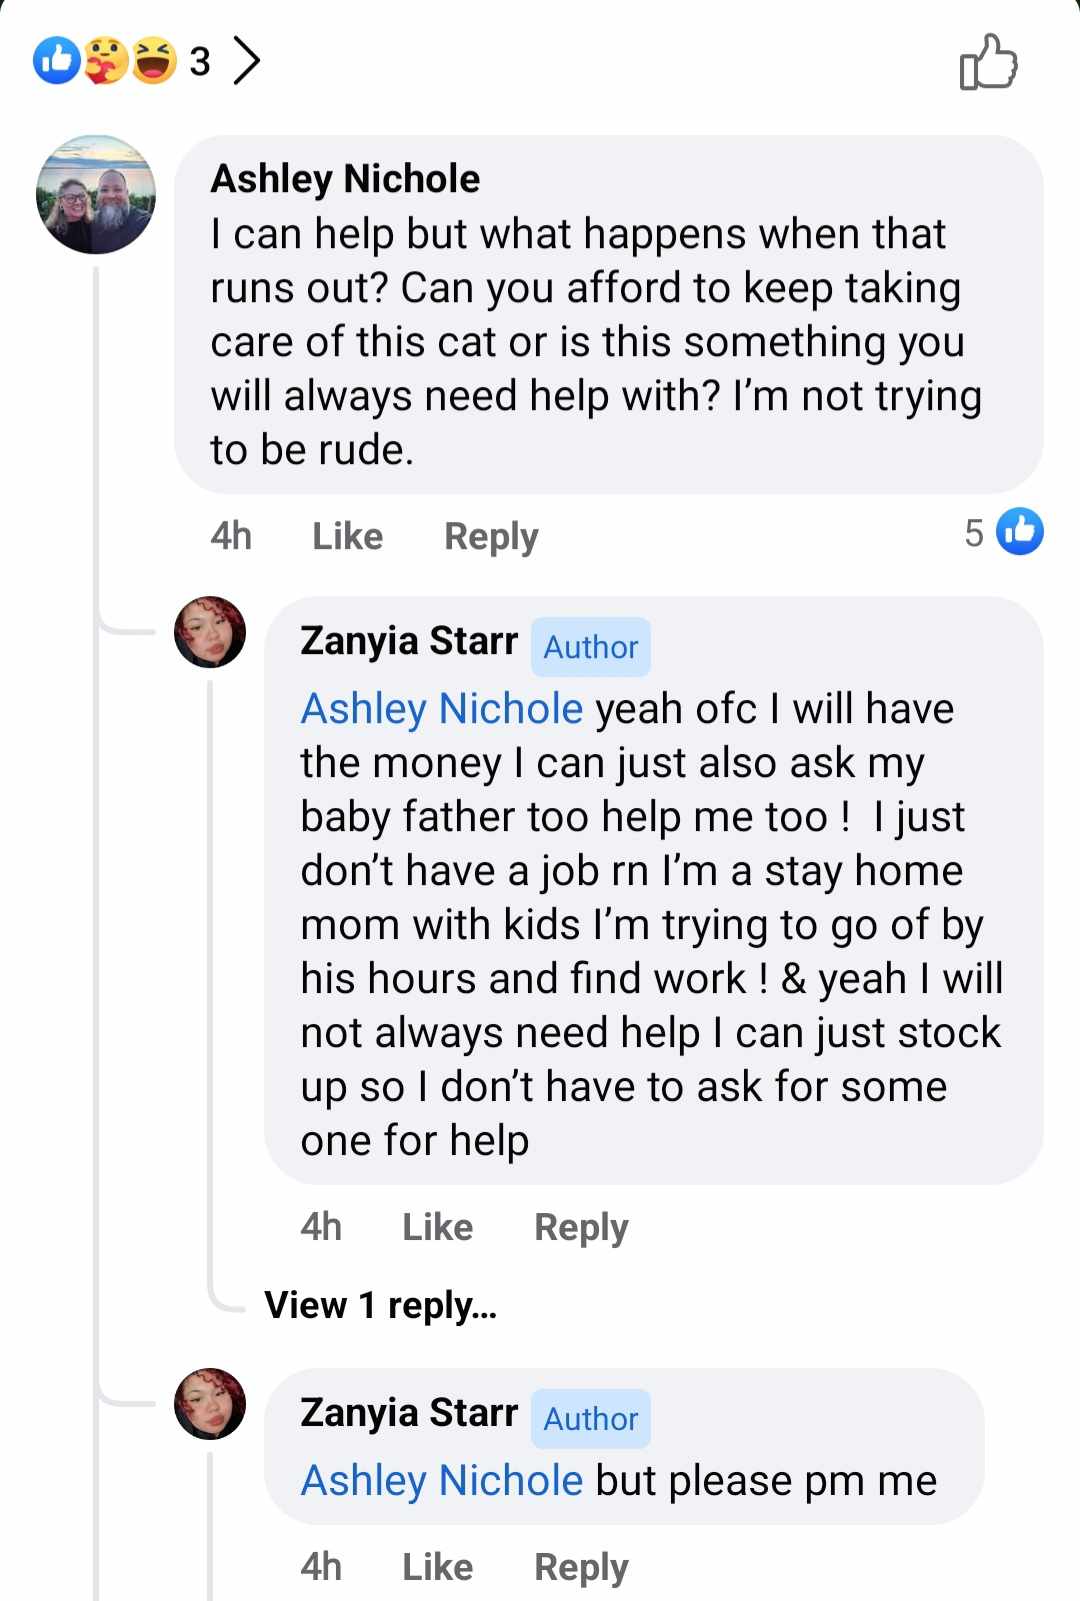This screenshot has height=1601, width=1080.
Task: Open the post reactions emoji summary
Action: [x=106, y=61]
